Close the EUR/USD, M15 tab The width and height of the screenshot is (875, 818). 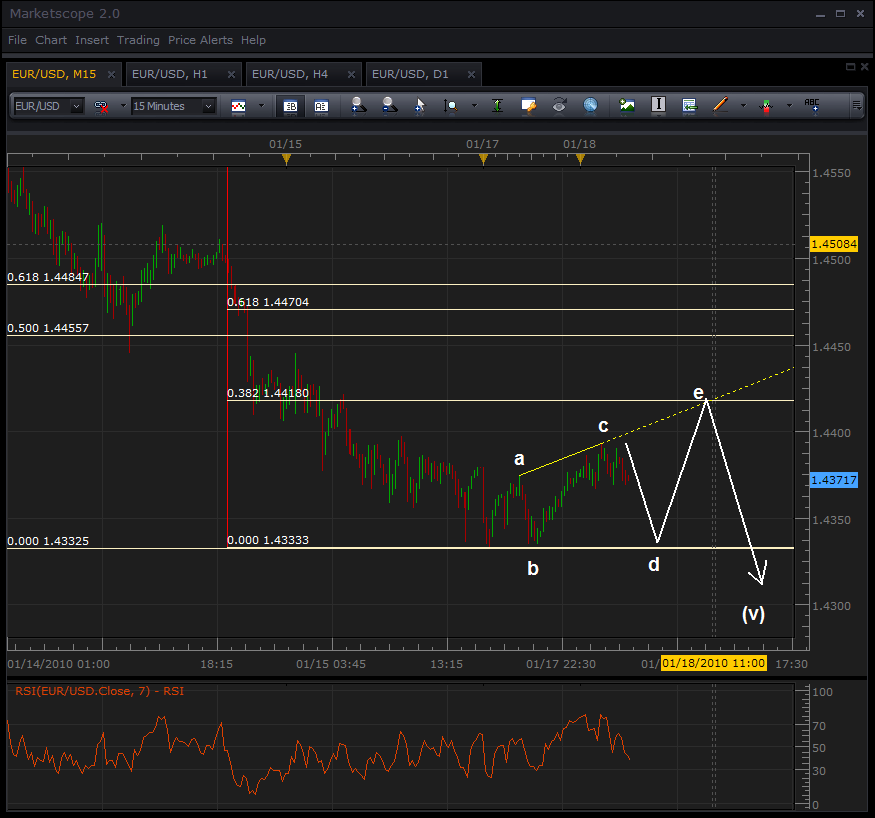point(111,74)
